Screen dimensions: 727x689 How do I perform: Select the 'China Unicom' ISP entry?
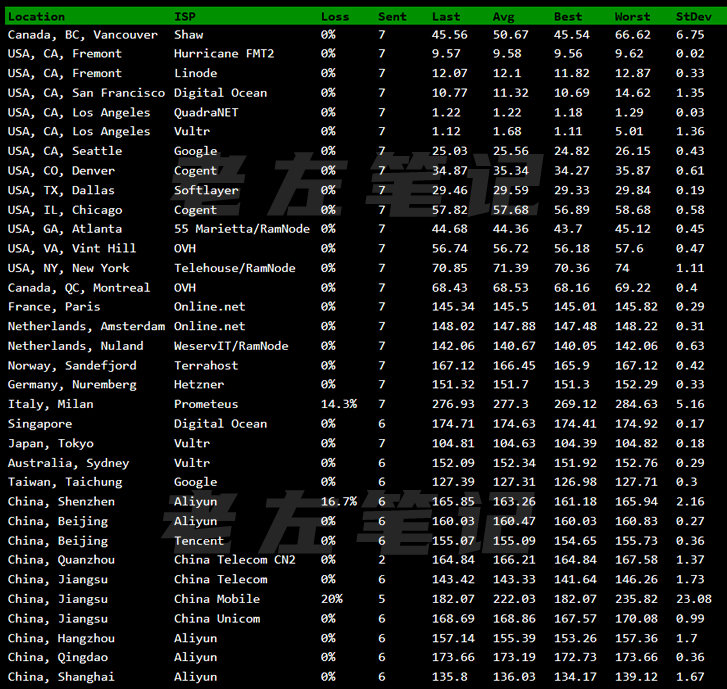click(217, 619)
